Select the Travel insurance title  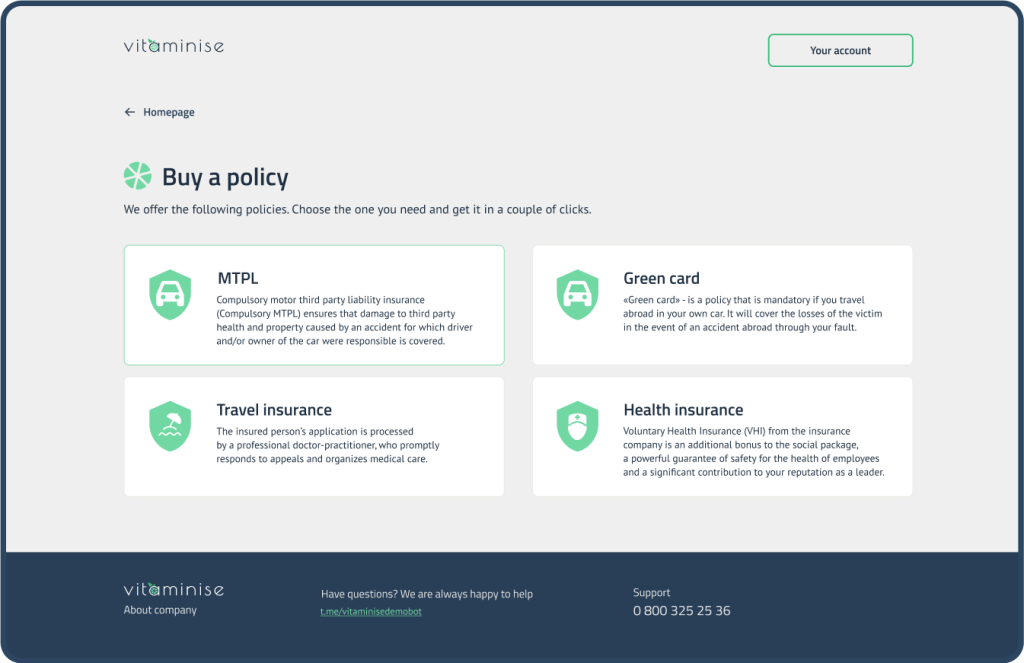click(274, 410)
